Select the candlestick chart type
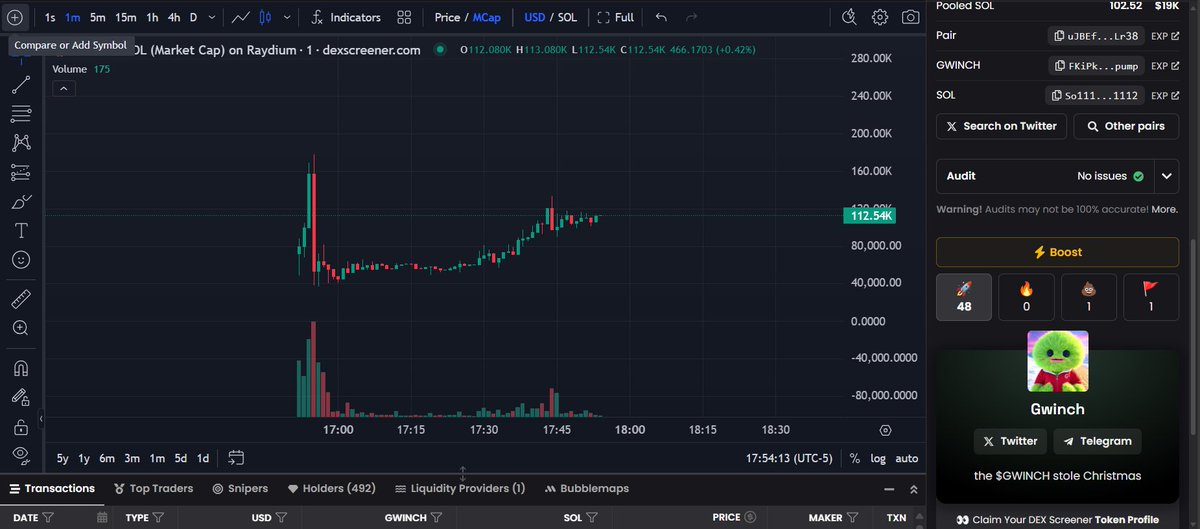 (x=265, y=17)
